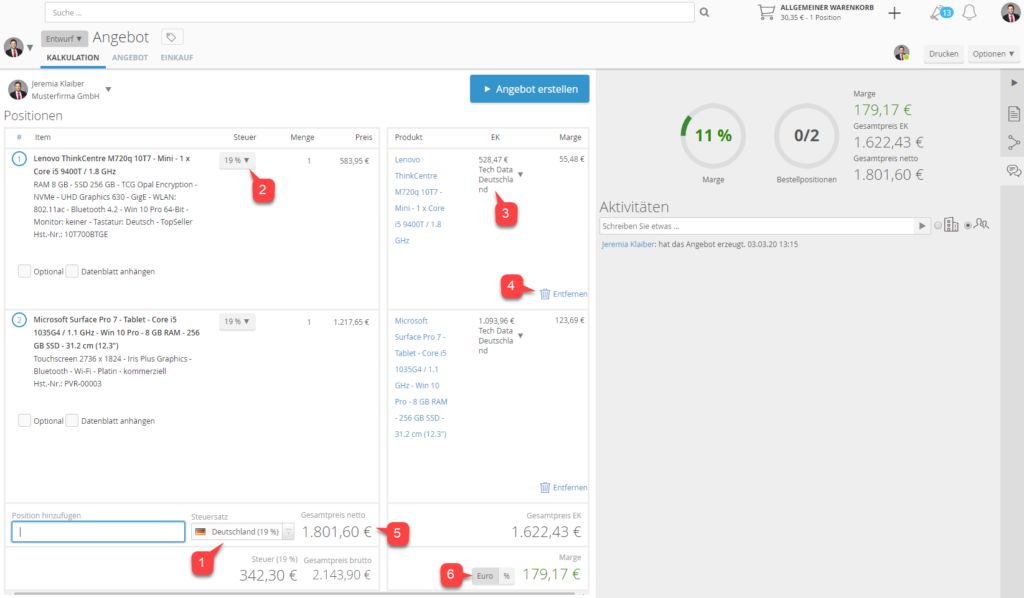1024x598 pixels.
Task: Click the avatar with green online dot
Action: pos(902,53)
